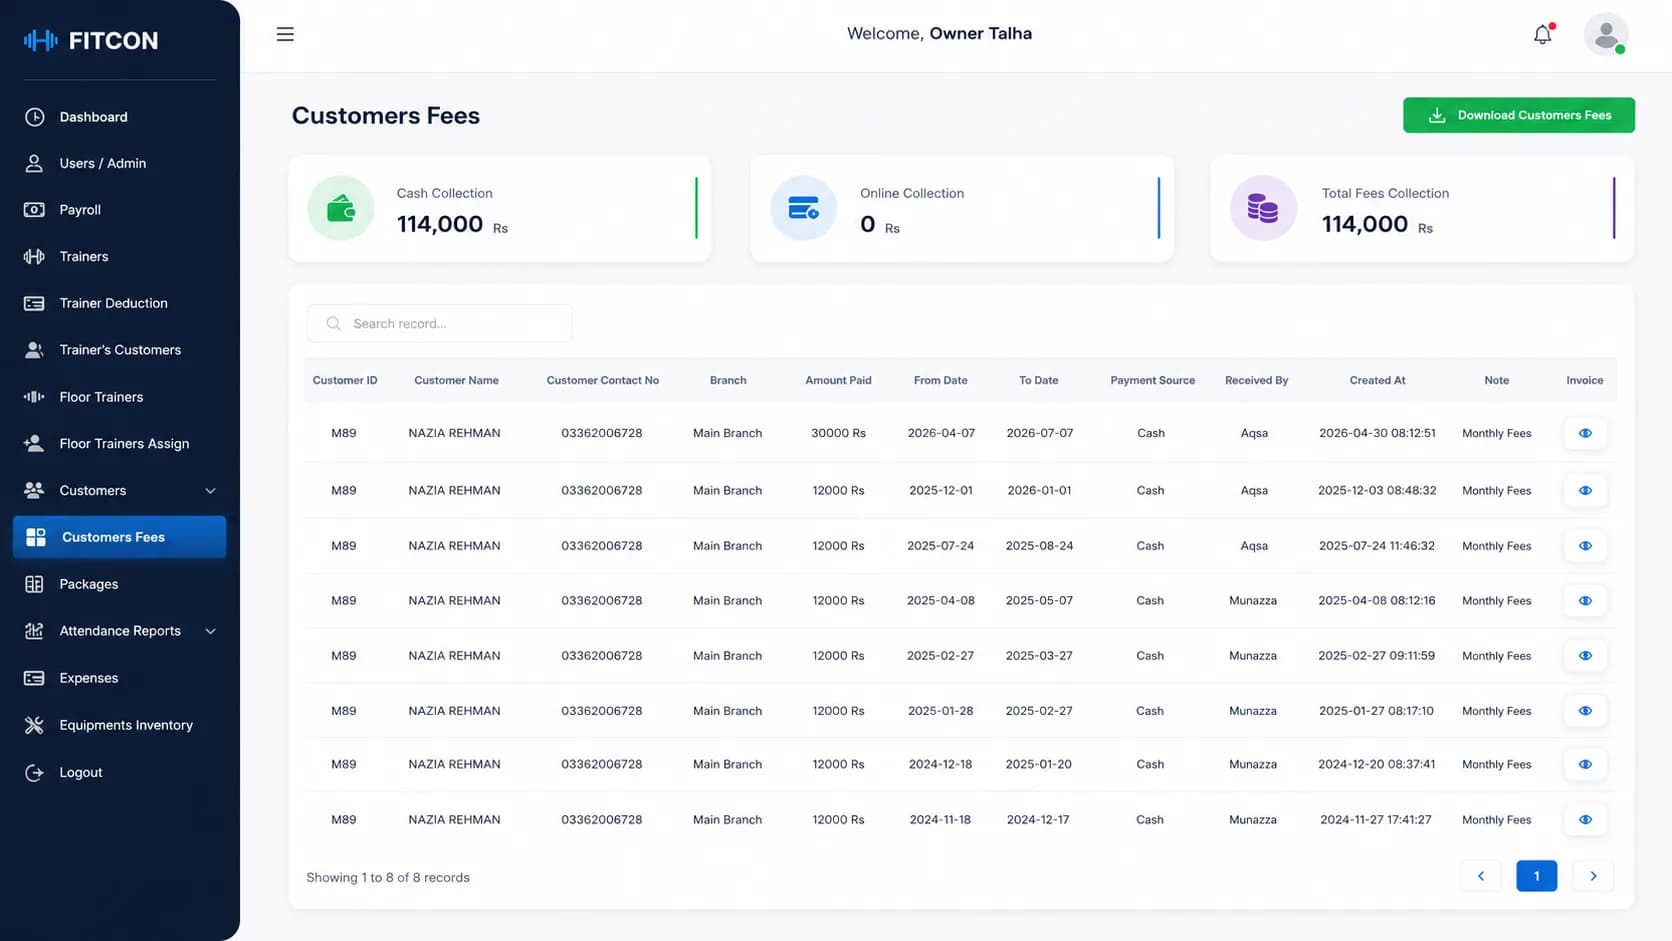Click created timestamp 2025-12-03 08:48:32
The image size is (1672, 941).
pos(1377,490)
